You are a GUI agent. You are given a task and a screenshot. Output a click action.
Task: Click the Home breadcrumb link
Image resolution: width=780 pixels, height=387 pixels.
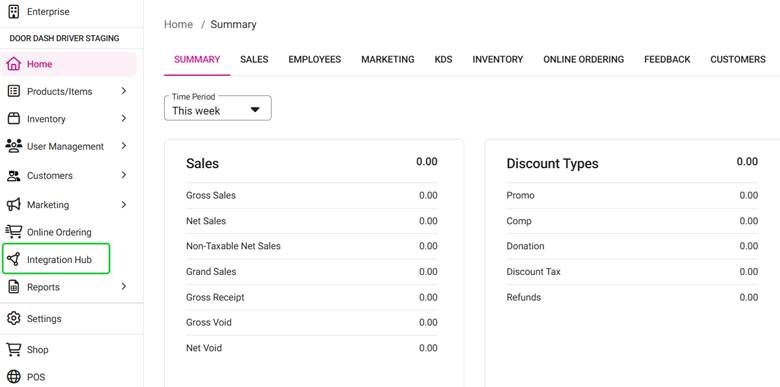tap(179, 24)
